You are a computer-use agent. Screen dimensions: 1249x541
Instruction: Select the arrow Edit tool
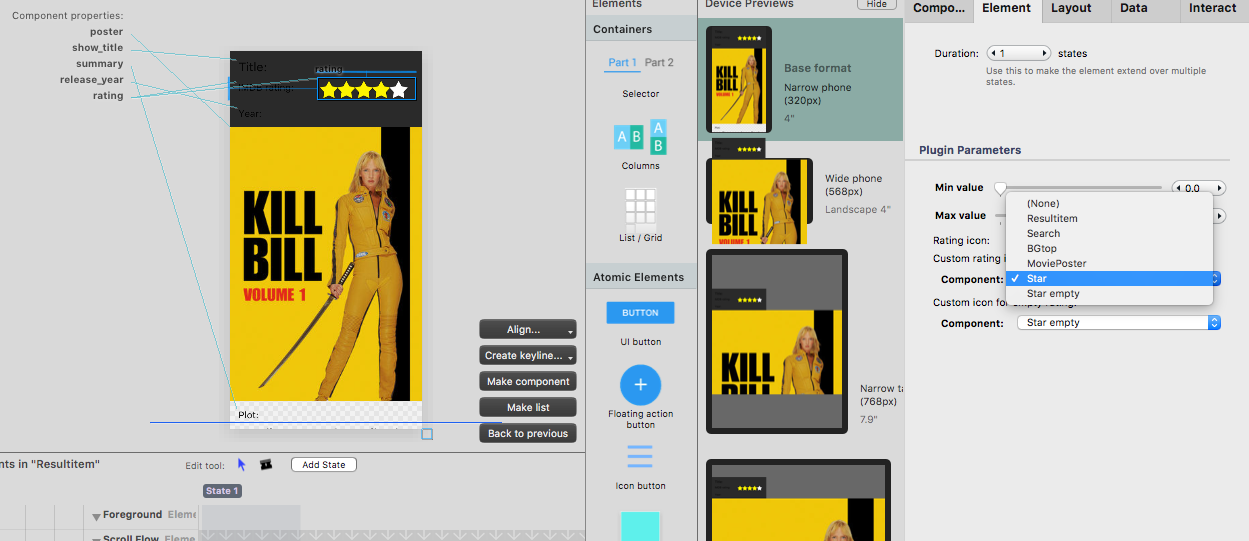[241, 464]
